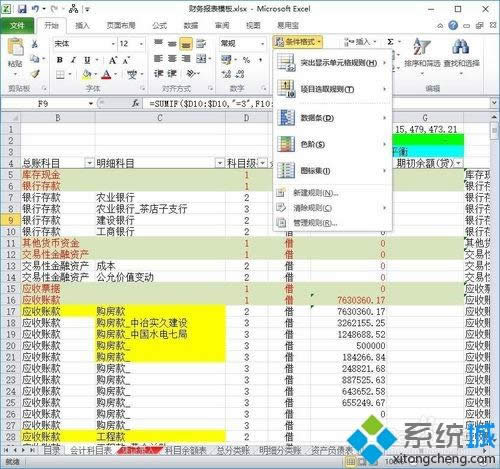
Task: Open the 文件 File tab
Action: (x=17, y=26)
